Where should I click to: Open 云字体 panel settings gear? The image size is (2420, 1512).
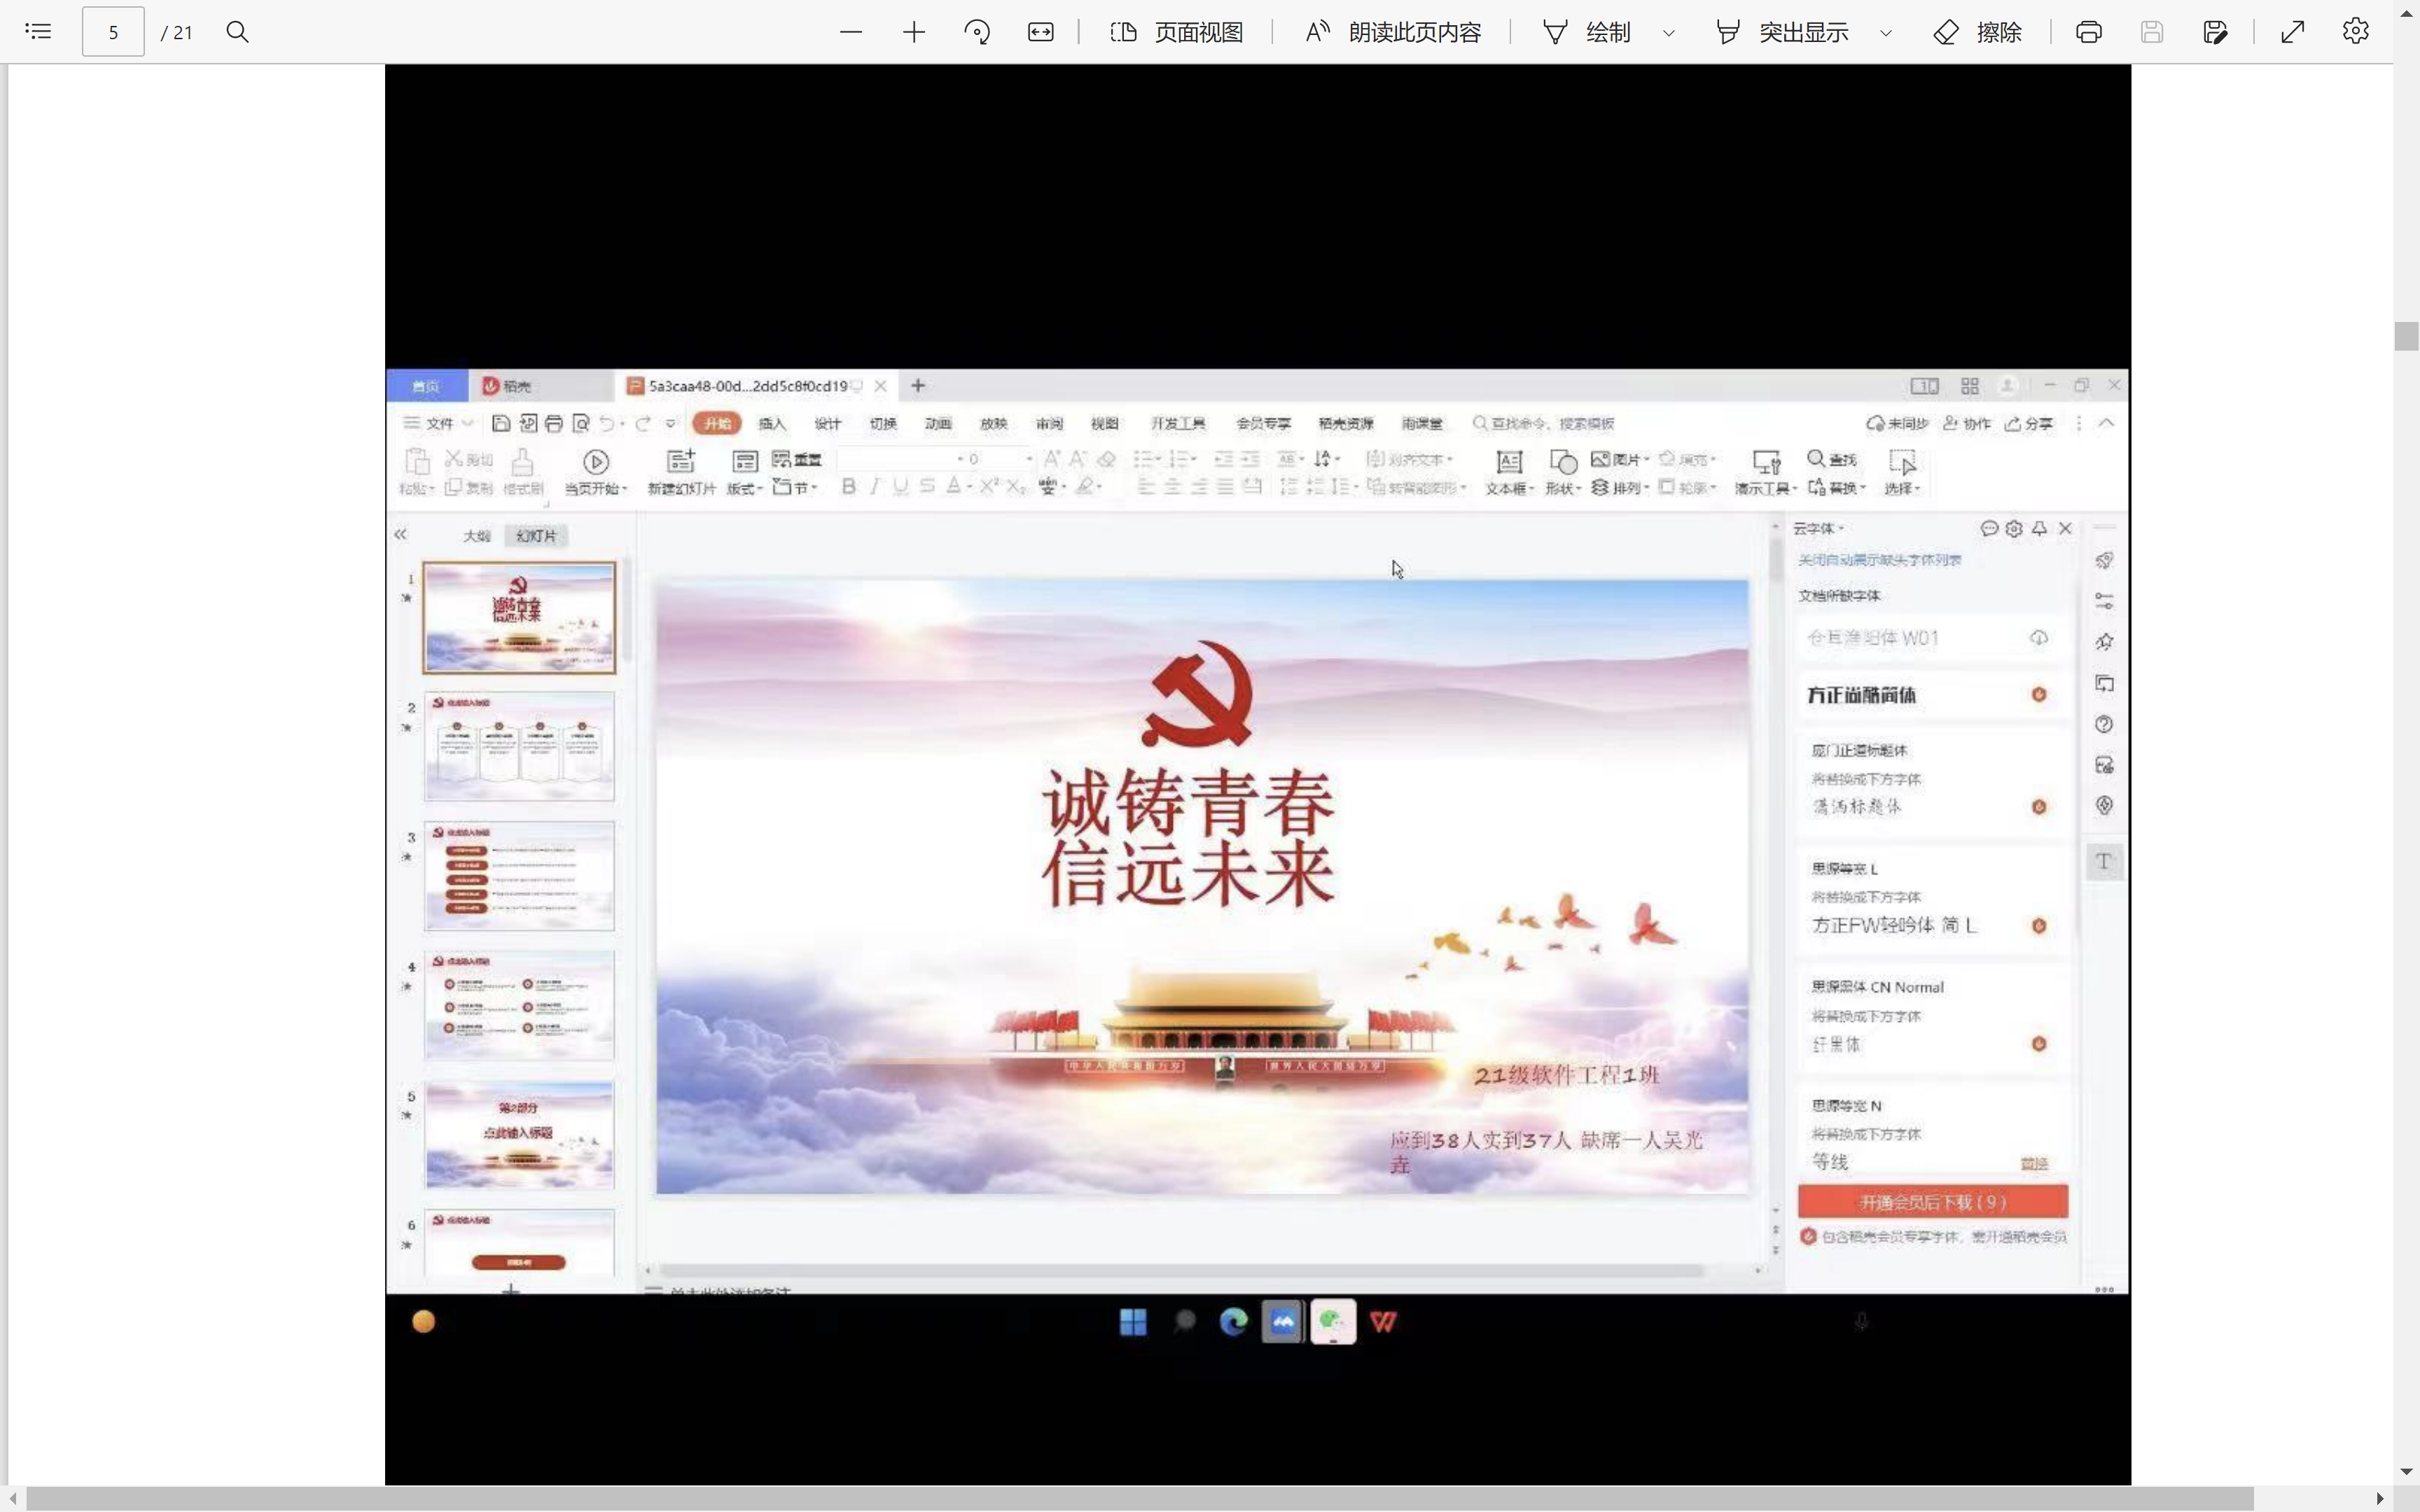[2014, 528]
